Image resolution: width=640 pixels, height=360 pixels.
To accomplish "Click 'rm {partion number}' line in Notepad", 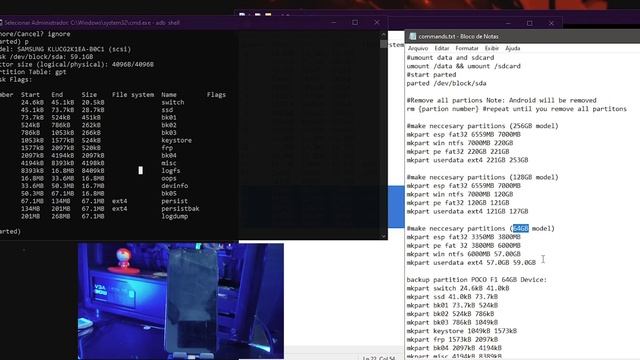I will [x=516, y=109].
